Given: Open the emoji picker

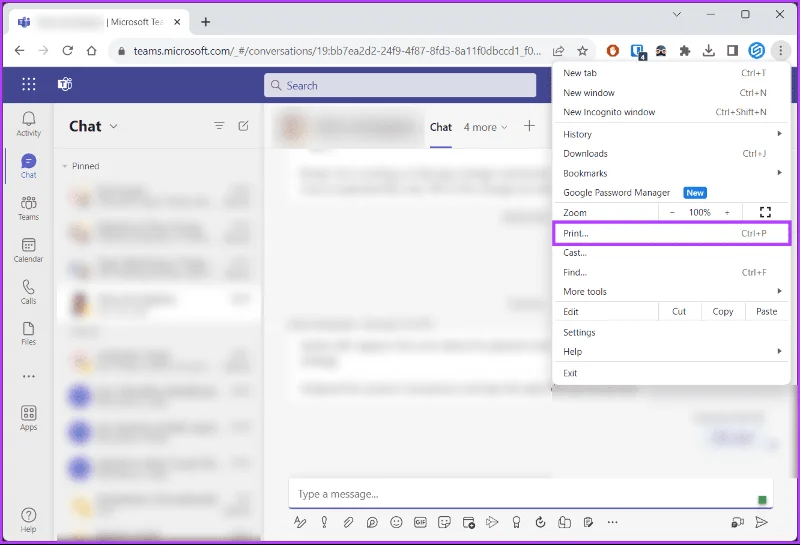Looking at the screenshot, I should [396, 522].
